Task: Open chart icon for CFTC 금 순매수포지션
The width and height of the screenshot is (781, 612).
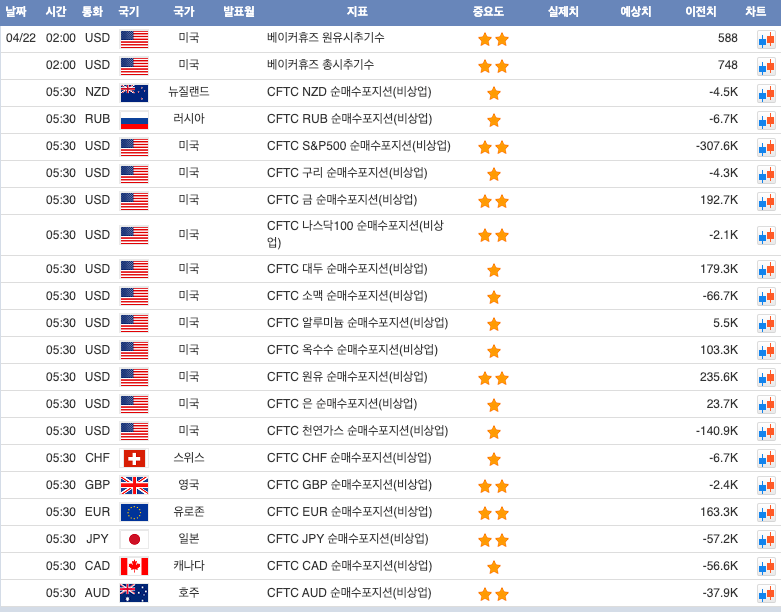Action: [x=766, y=201]
